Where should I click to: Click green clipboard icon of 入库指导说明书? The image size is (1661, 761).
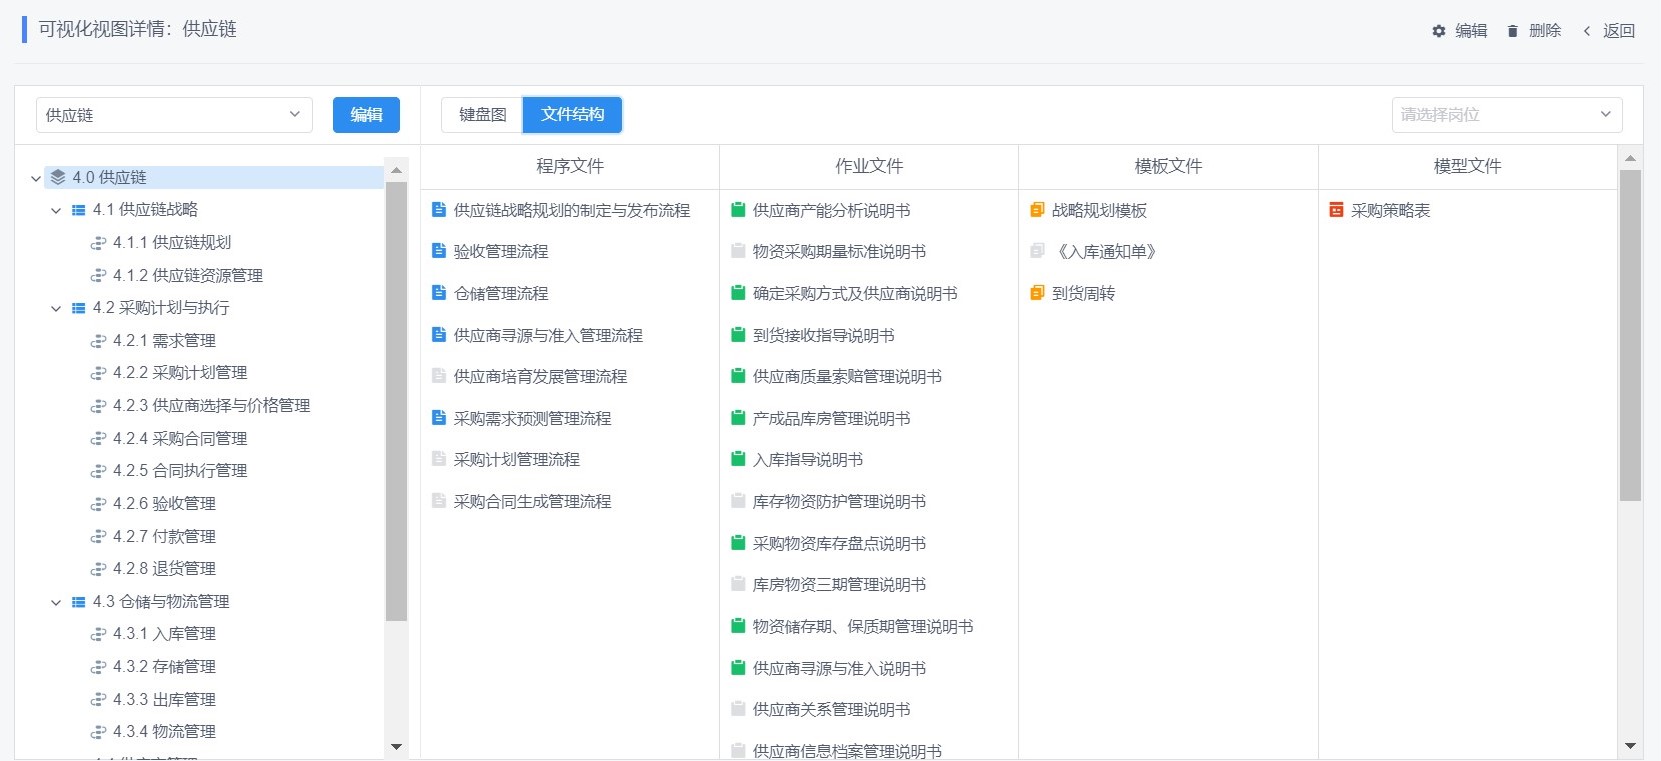(738, 459)
